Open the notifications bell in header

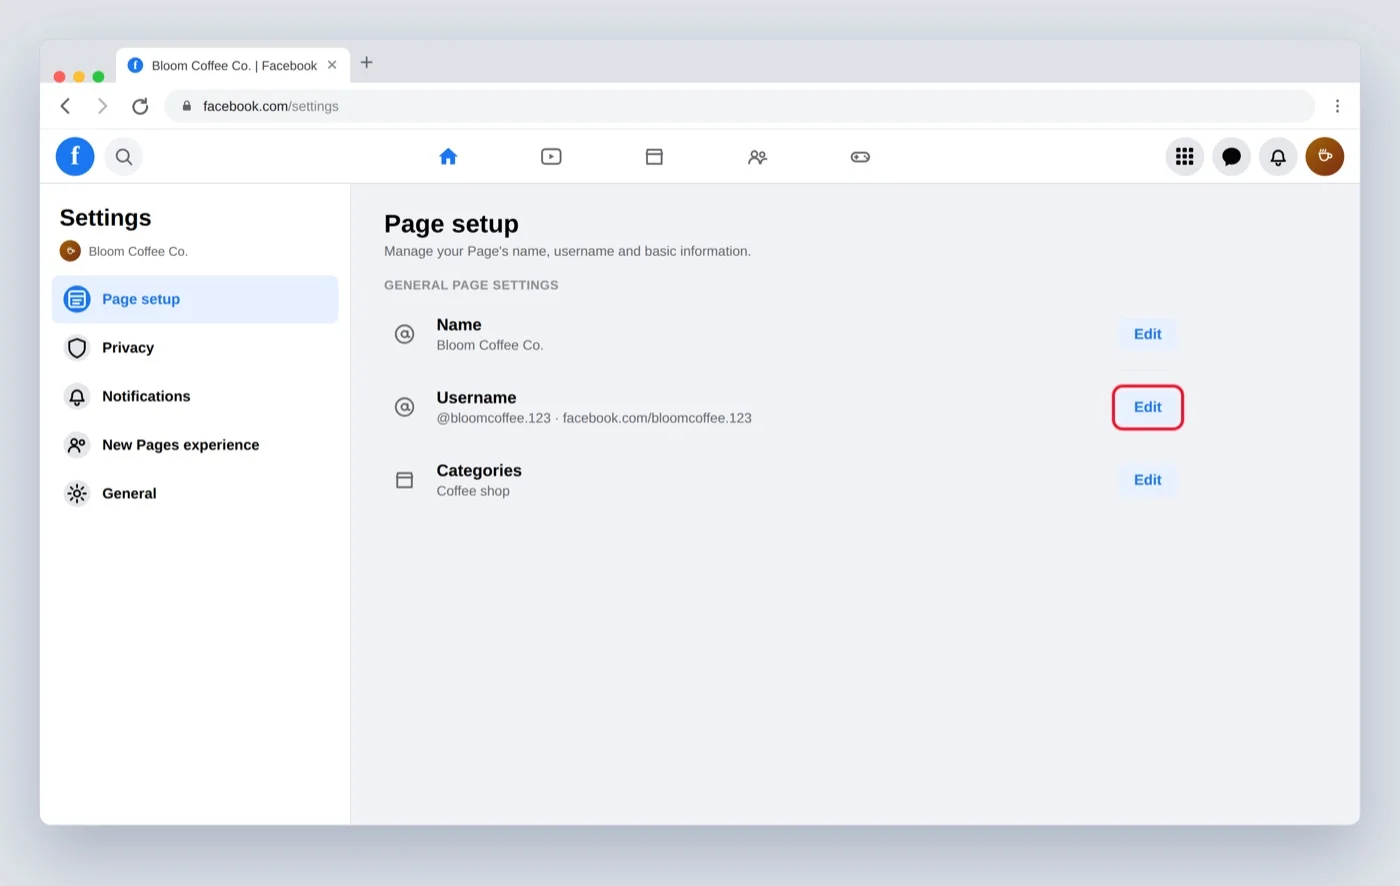1278,156
